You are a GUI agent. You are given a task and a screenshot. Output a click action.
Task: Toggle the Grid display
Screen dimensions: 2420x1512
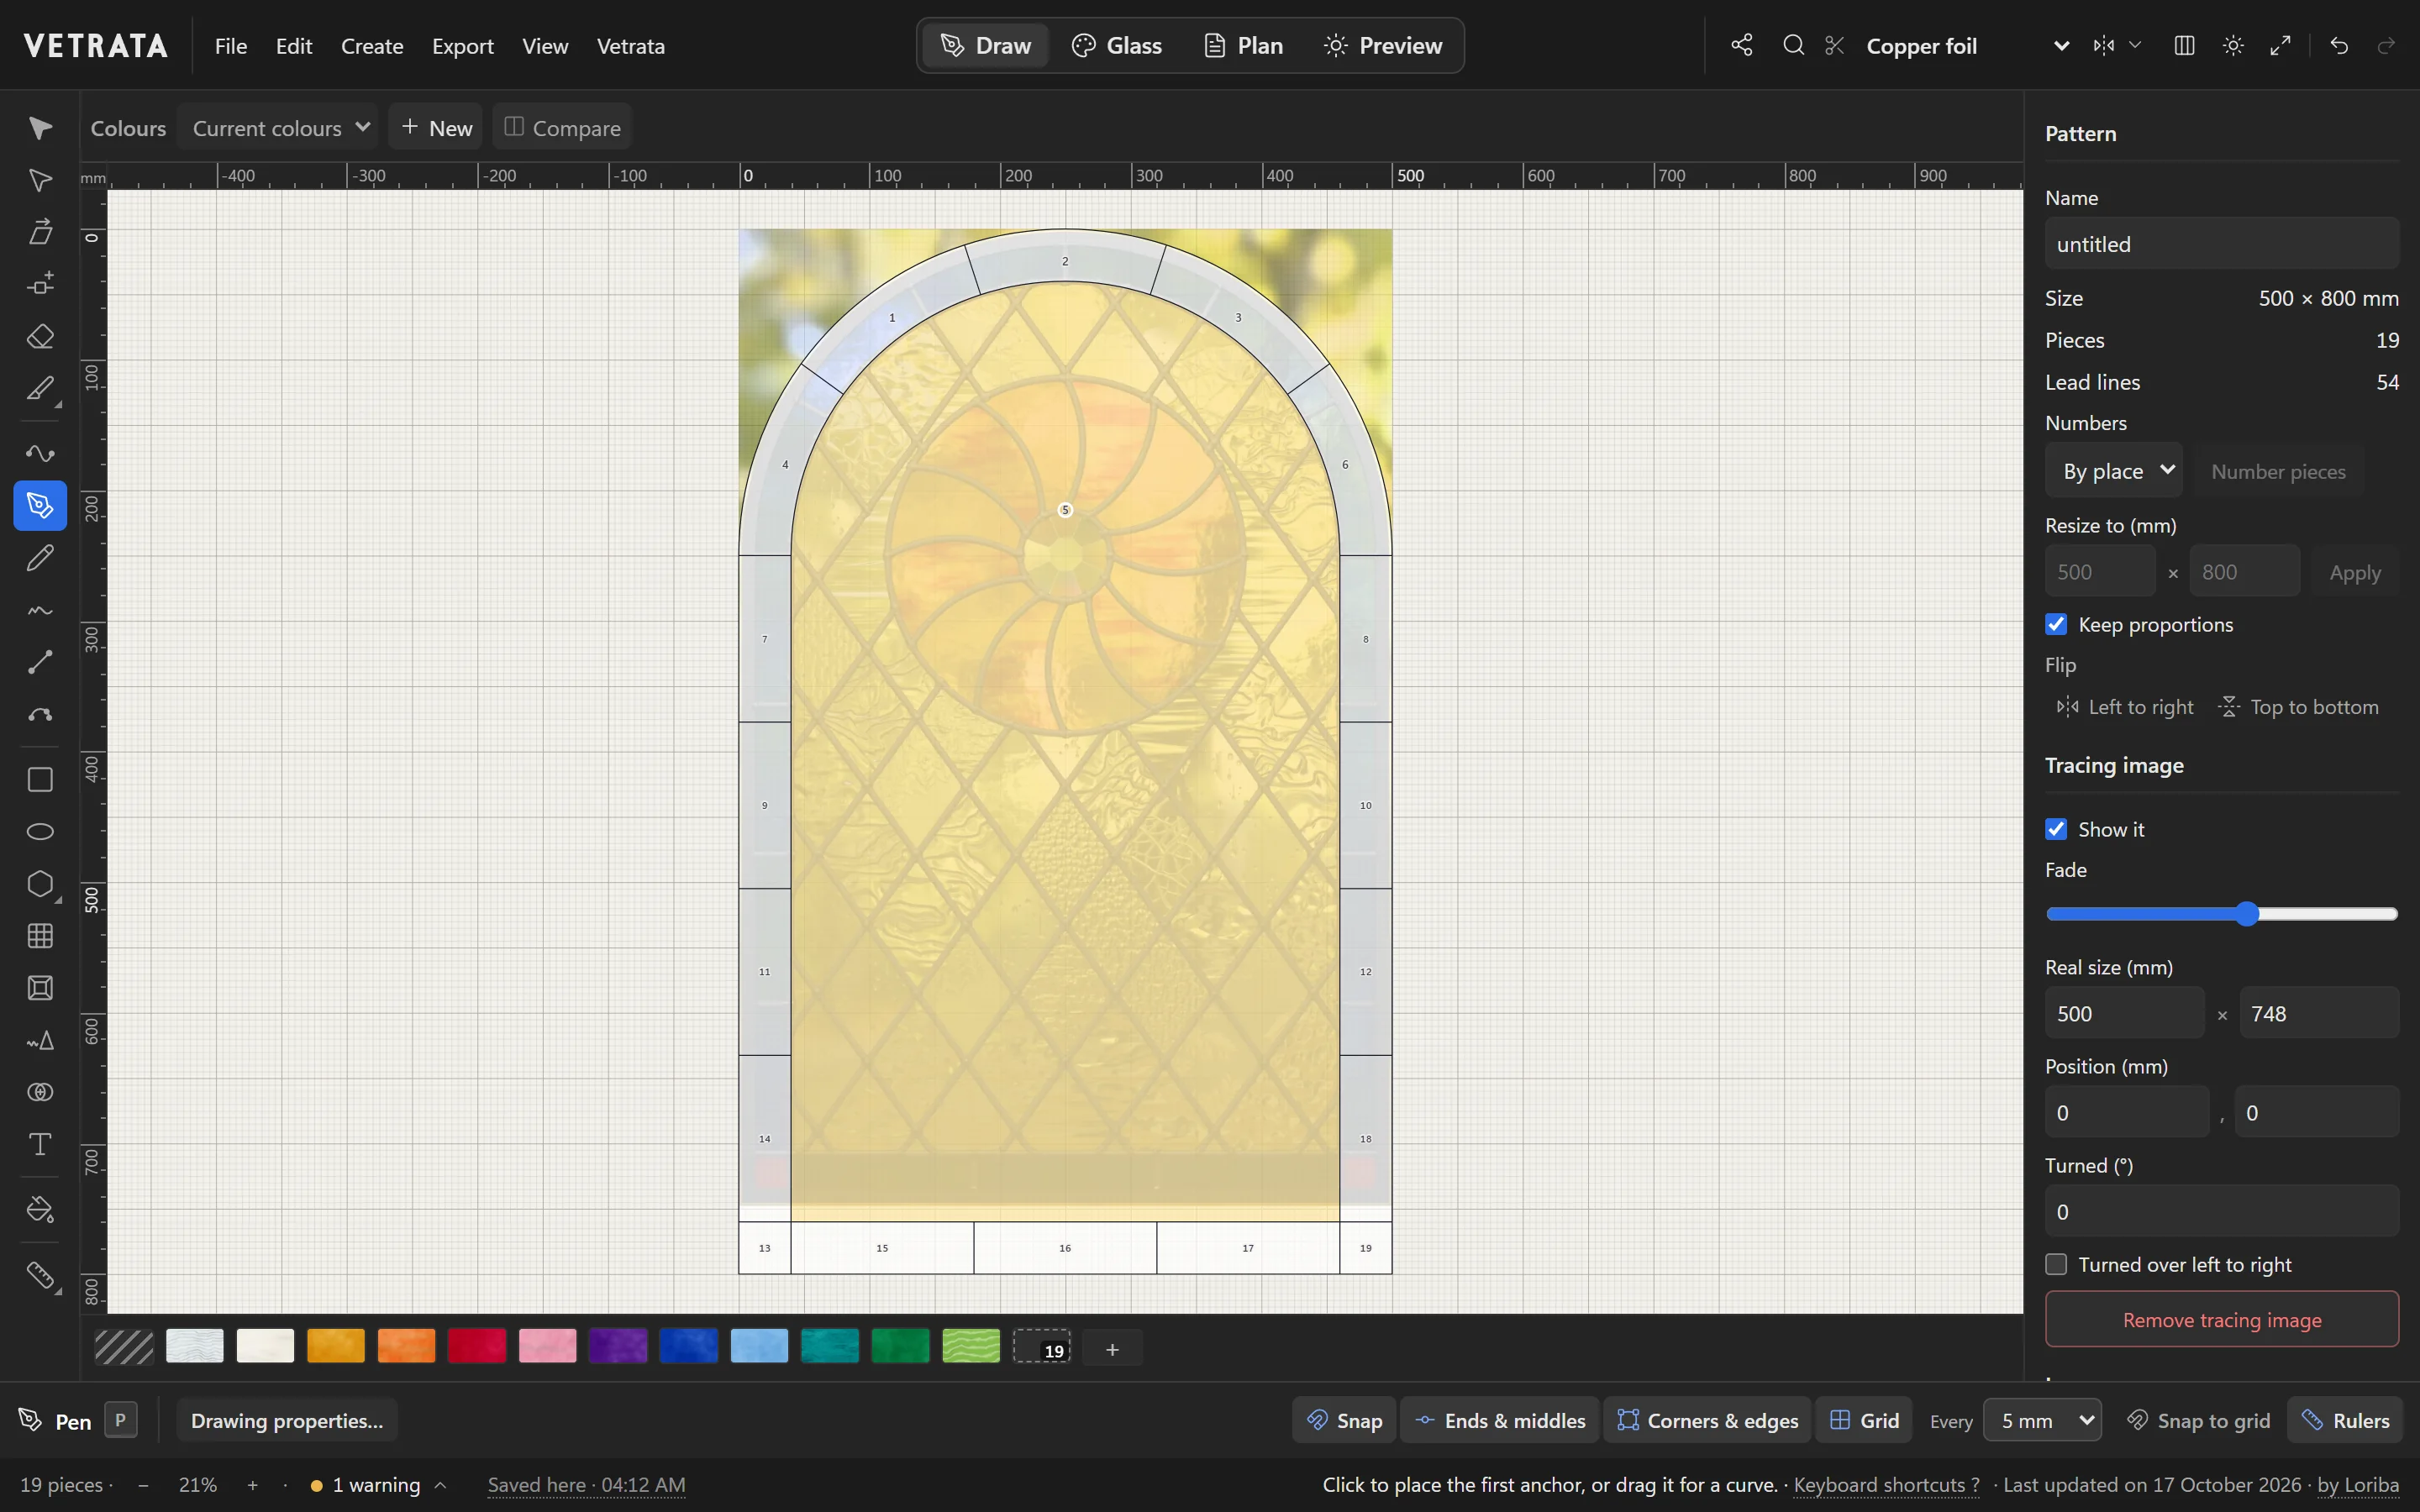coord(1864,1420)
